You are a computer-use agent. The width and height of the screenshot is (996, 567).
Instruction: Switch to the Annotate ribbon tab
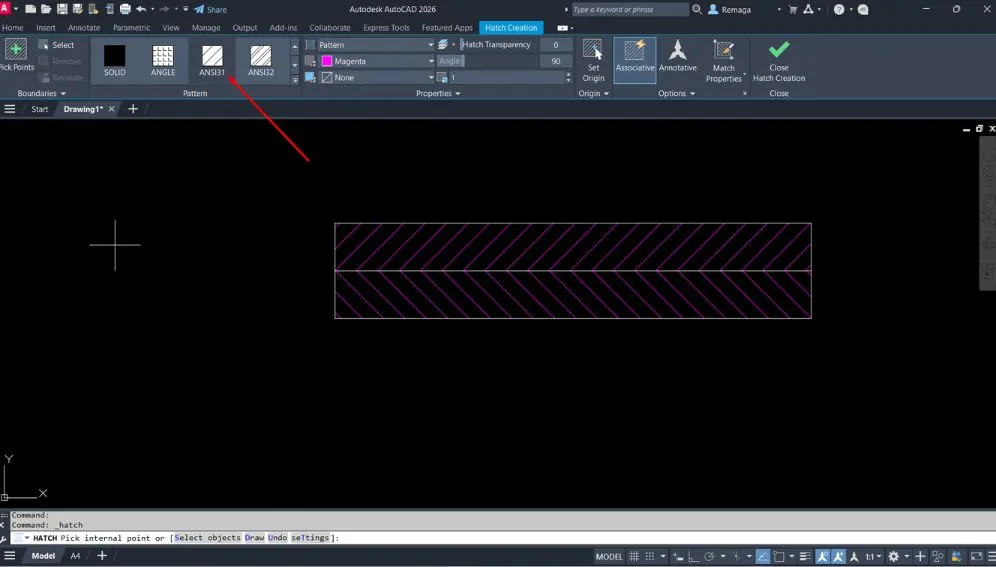pos(84,28)
